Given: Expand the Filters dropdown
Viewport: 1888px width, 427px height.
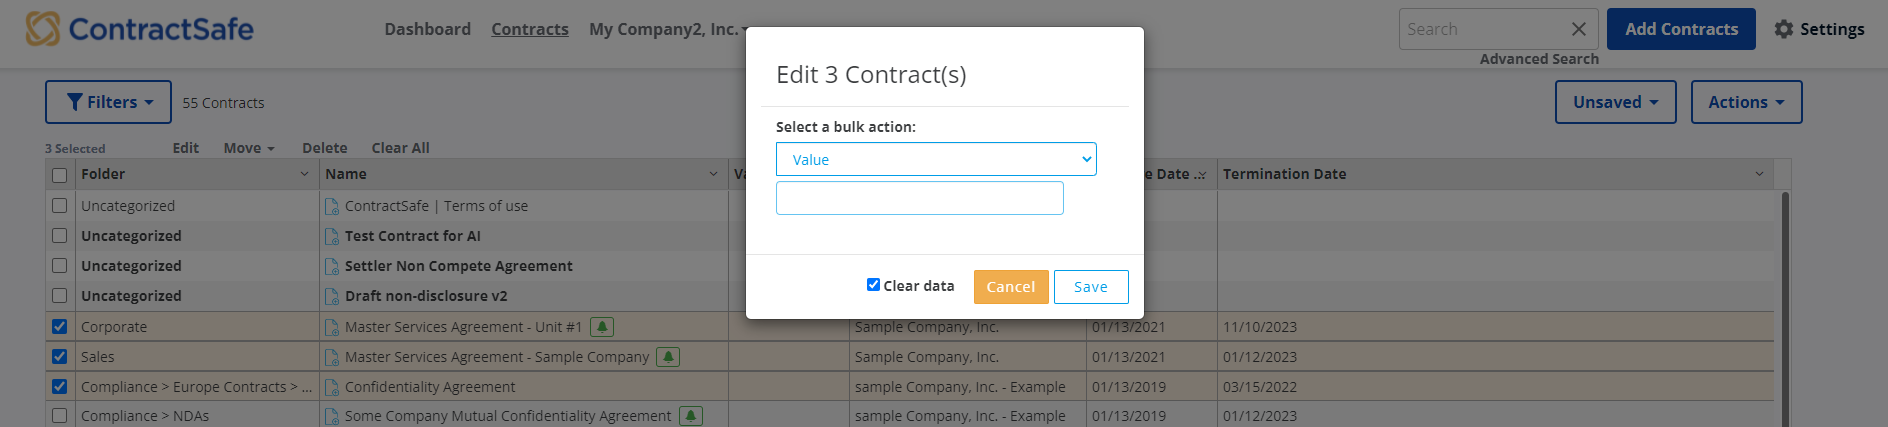Looking at the screenshot, I should click(x=108, y=102).
